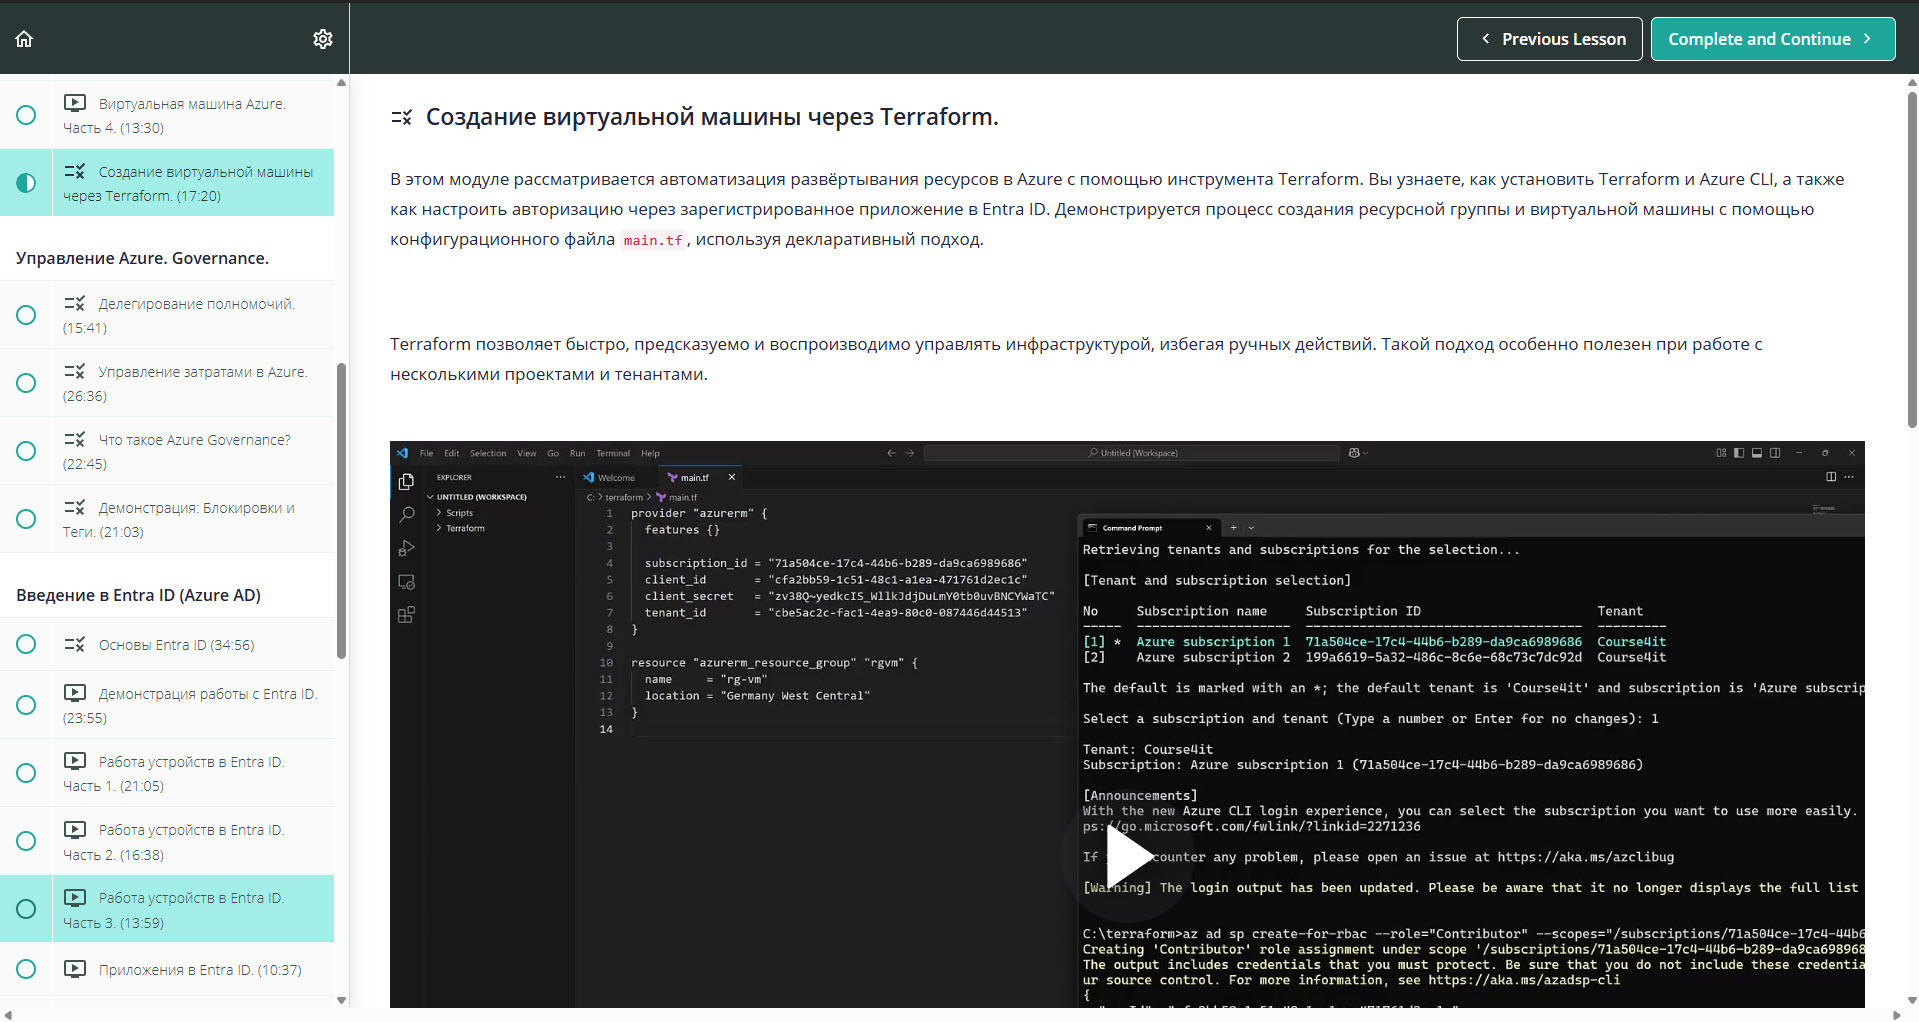Click text-lesson icon of Основы Entra ID
The height and width of the screenshot is (1022, 1919).
pyautogui.click(x=75, y=644)
